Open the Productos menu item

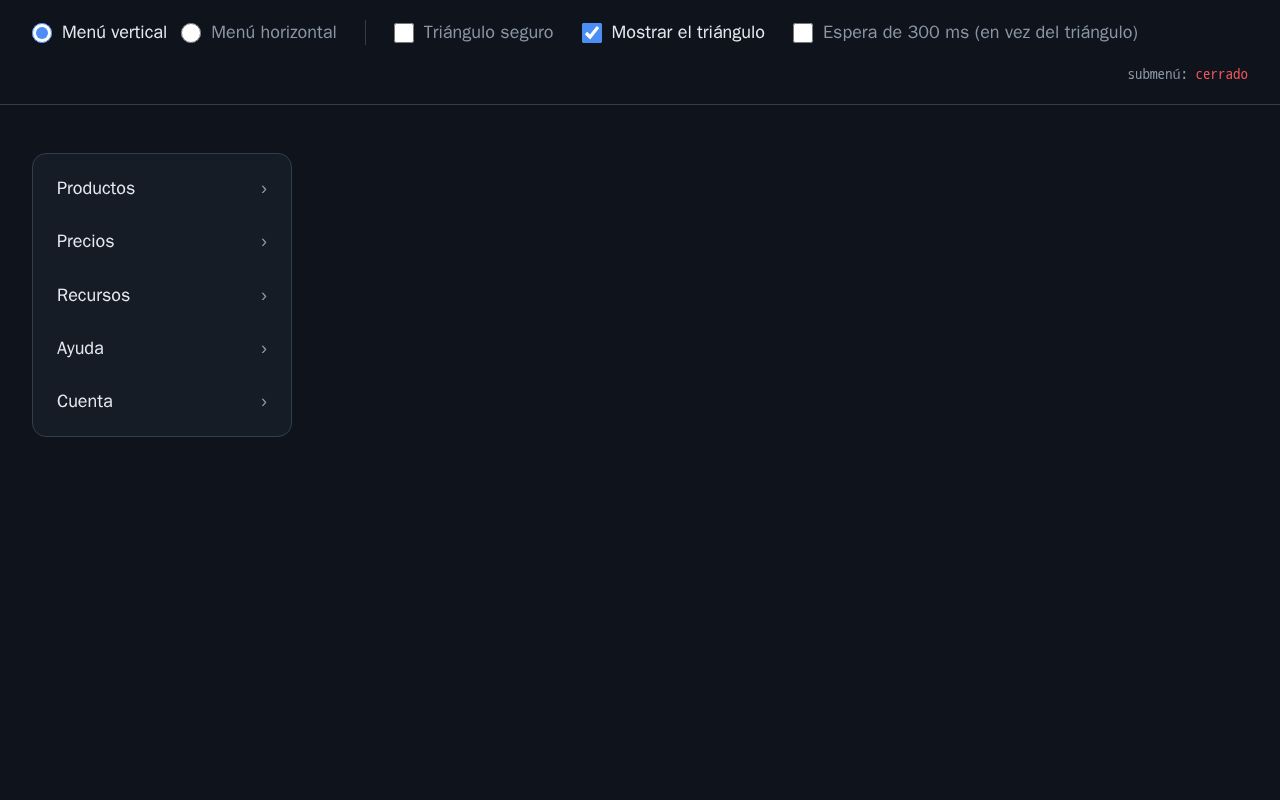coord(162,189)
